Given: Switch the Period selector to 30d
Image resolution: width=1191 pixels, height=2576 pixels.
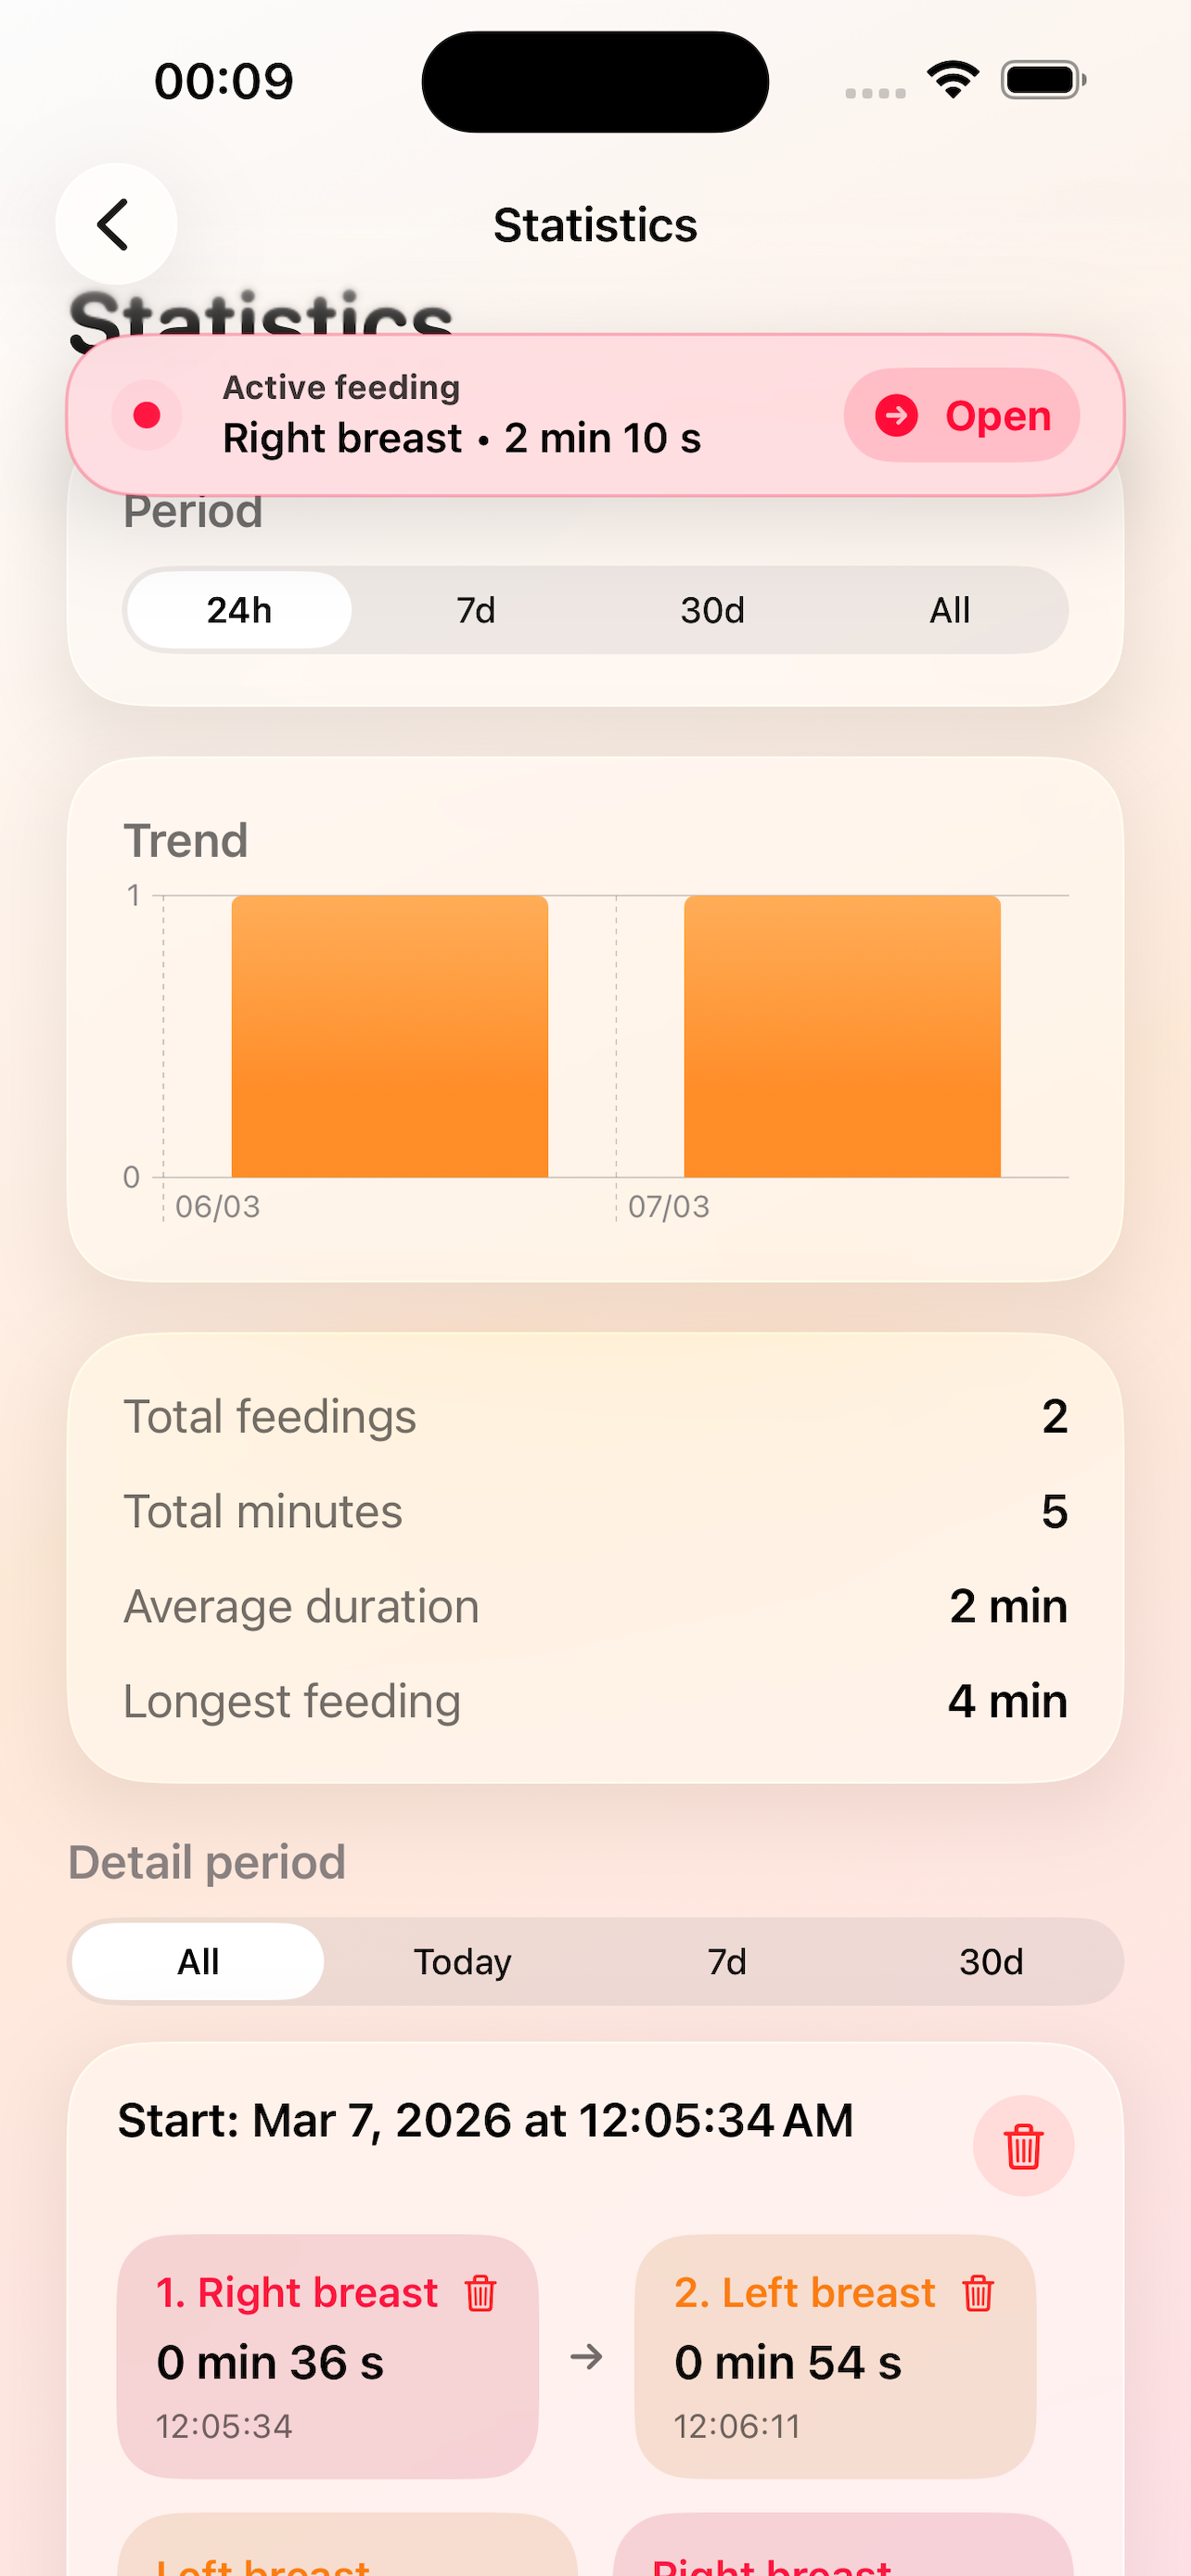Looking at the screenshot, I should pyautogui.click(x=712, y=609).
